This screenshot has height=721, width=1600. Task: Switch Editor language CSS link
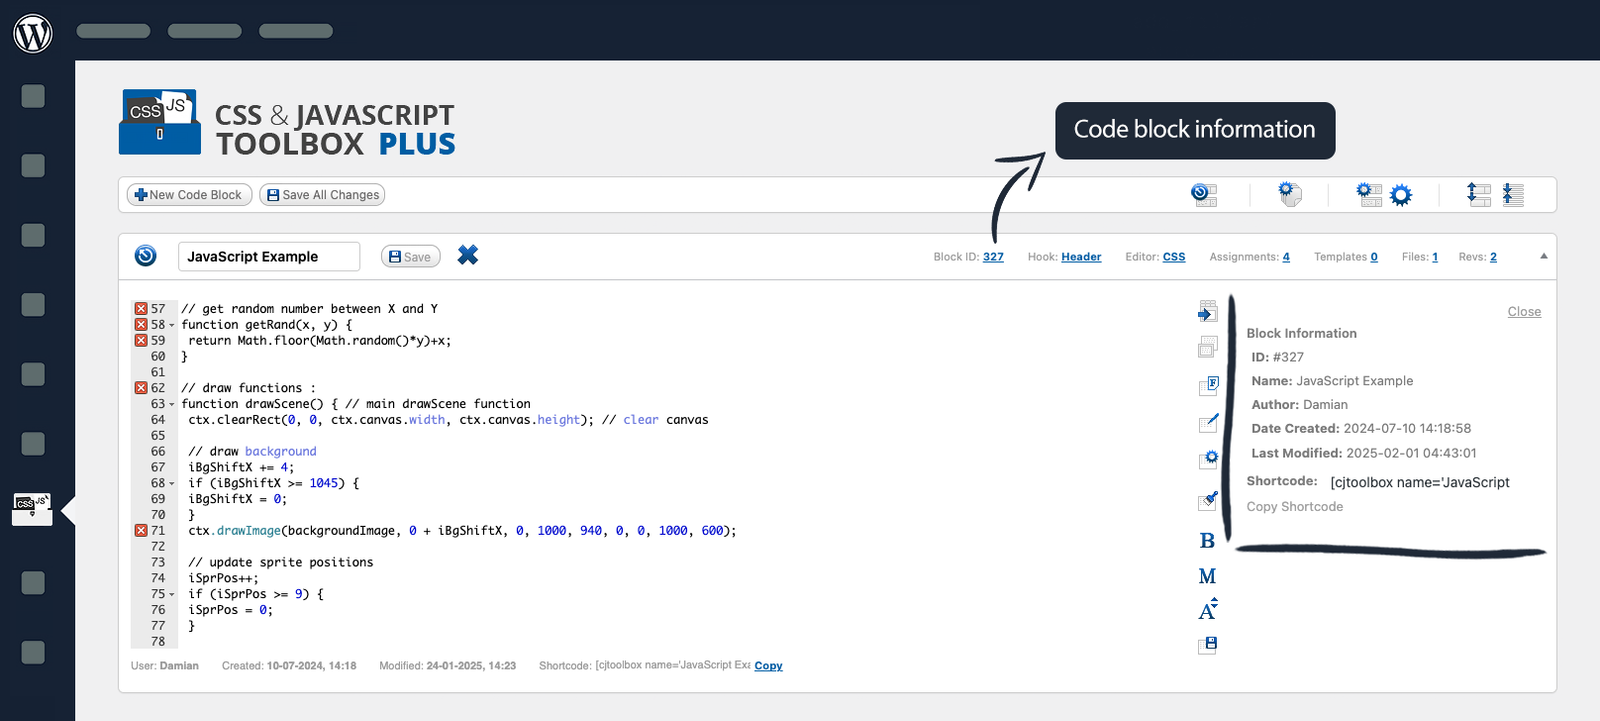(1174, 257)
